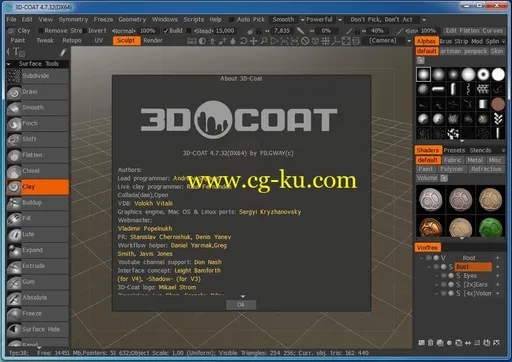Pick the Pinch sculpting tool

click(x=37, y=123)
